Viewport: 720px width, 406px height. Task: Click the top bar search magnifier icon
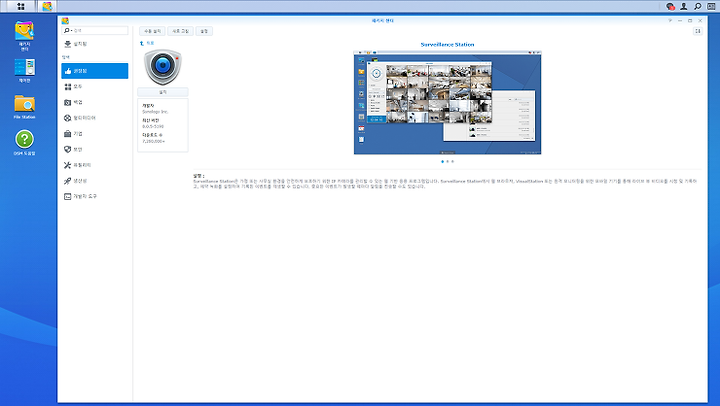[x=698, y=6]
